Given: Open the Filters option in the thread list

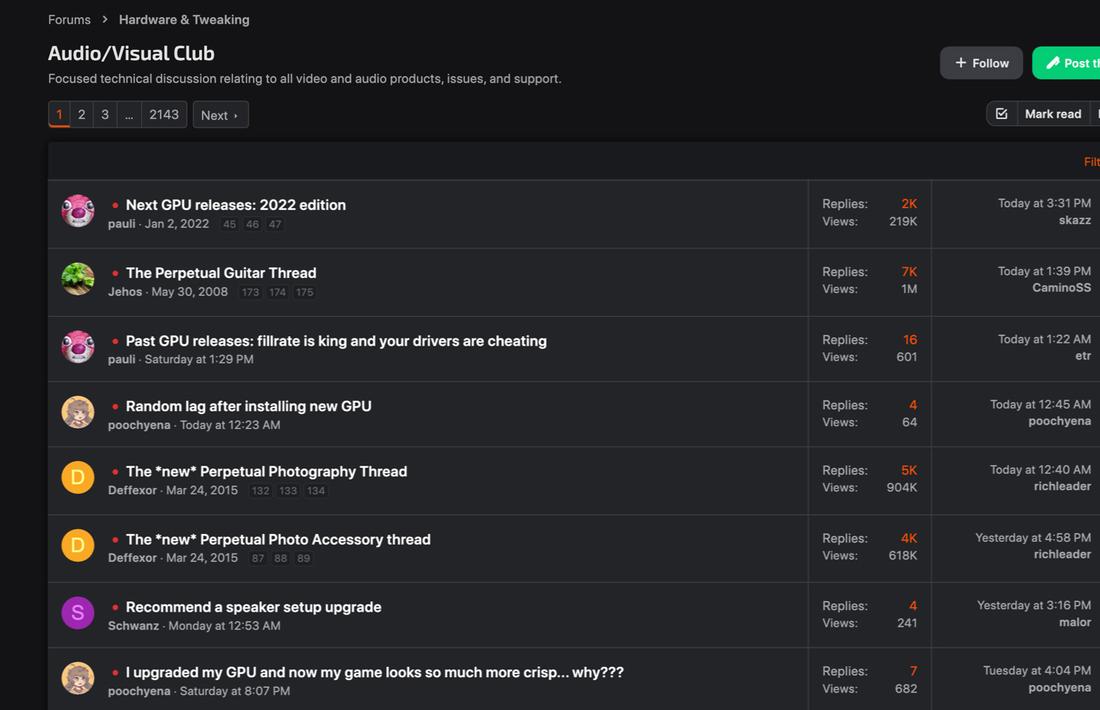Looking at the screenshot, I should coord(1091,162).
